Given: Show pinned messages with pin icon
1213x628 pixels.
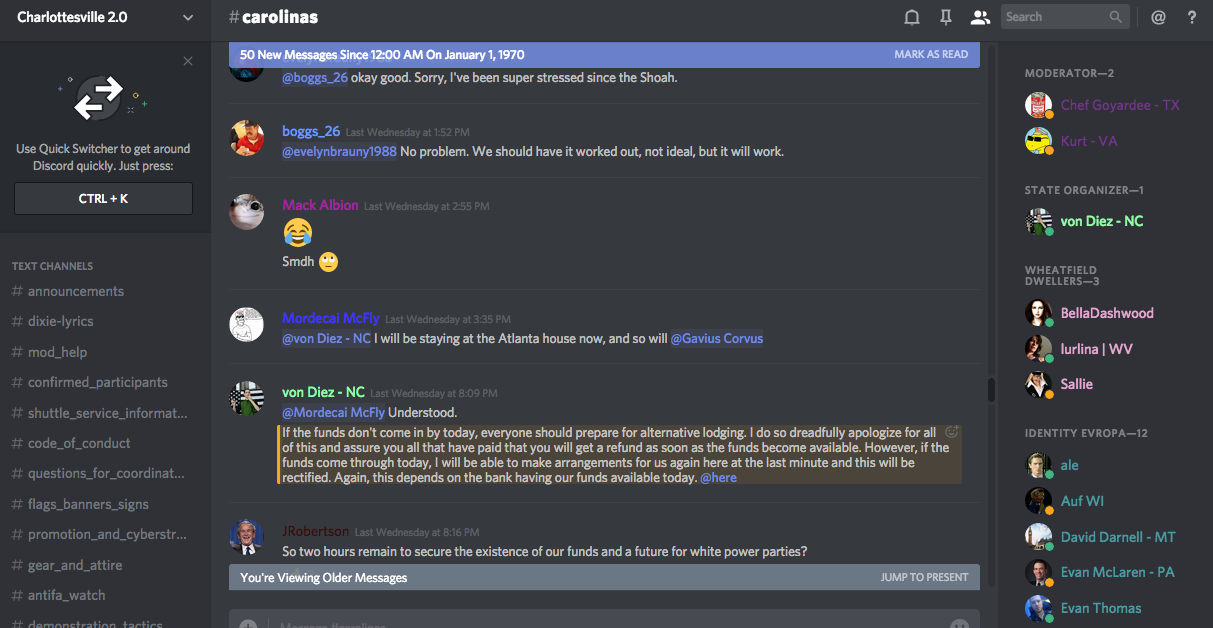Looking at the screenshot, I should (x=945, y=17).
